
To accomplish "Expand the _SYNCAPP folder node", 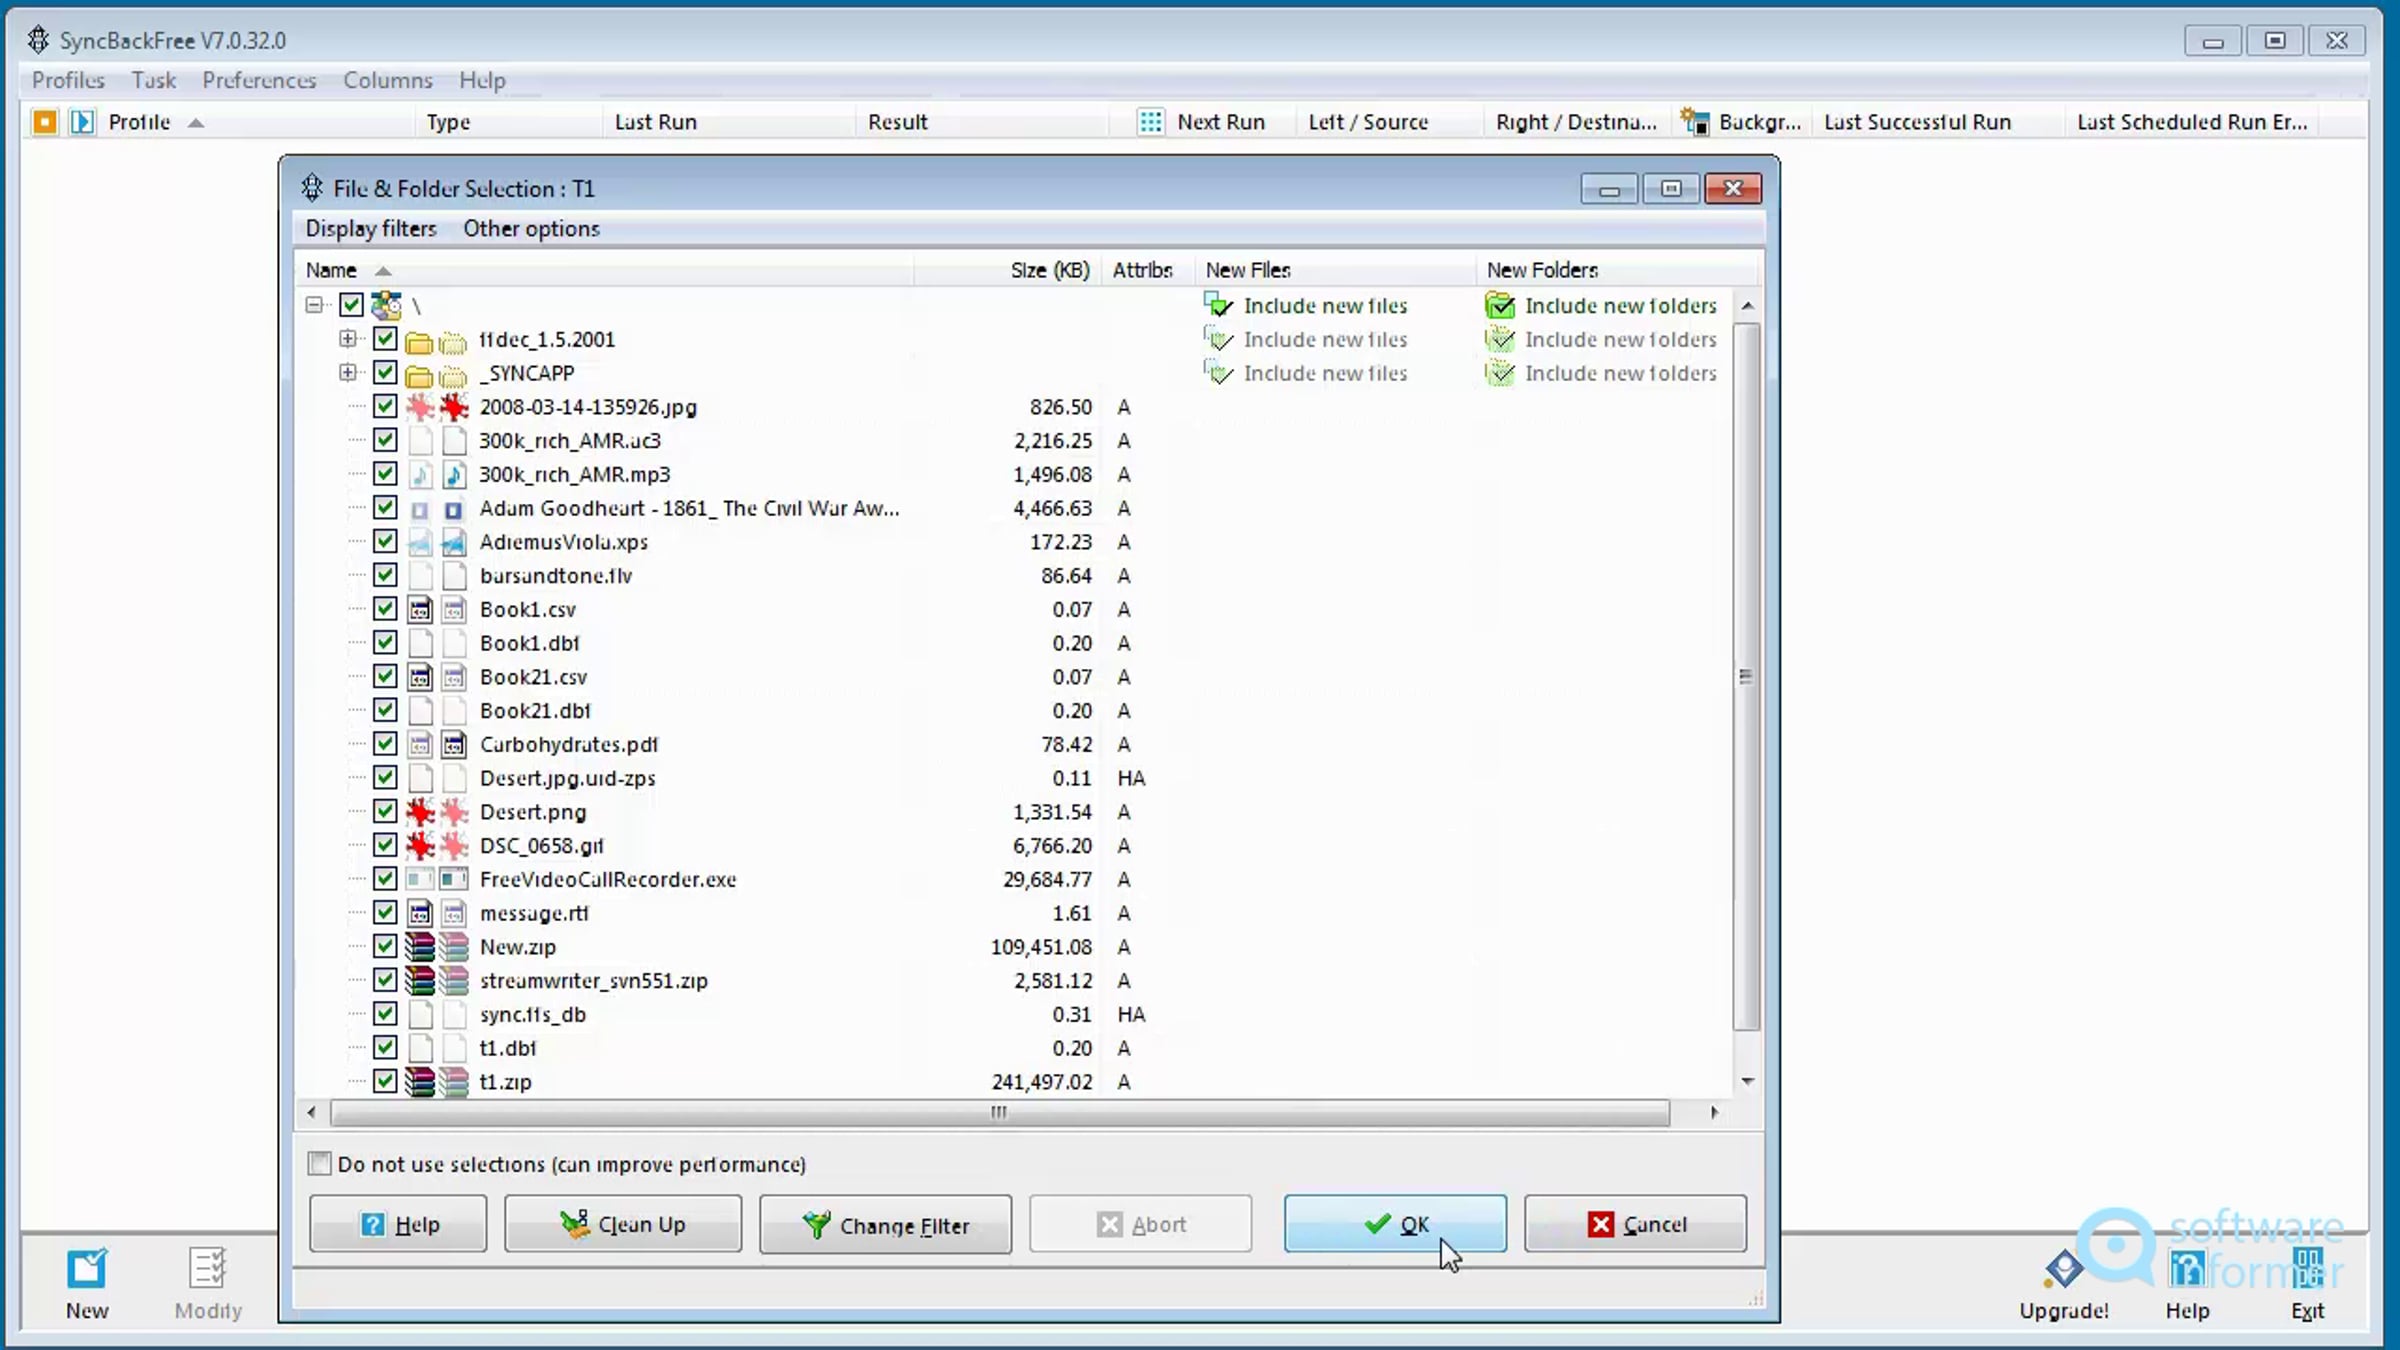I will 347,373.
